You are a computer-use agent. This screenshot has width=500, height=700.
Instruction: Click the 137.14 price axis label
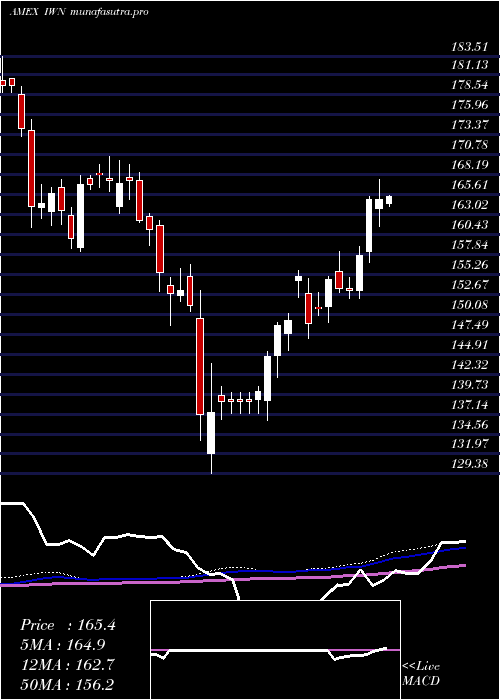point(469,405)
